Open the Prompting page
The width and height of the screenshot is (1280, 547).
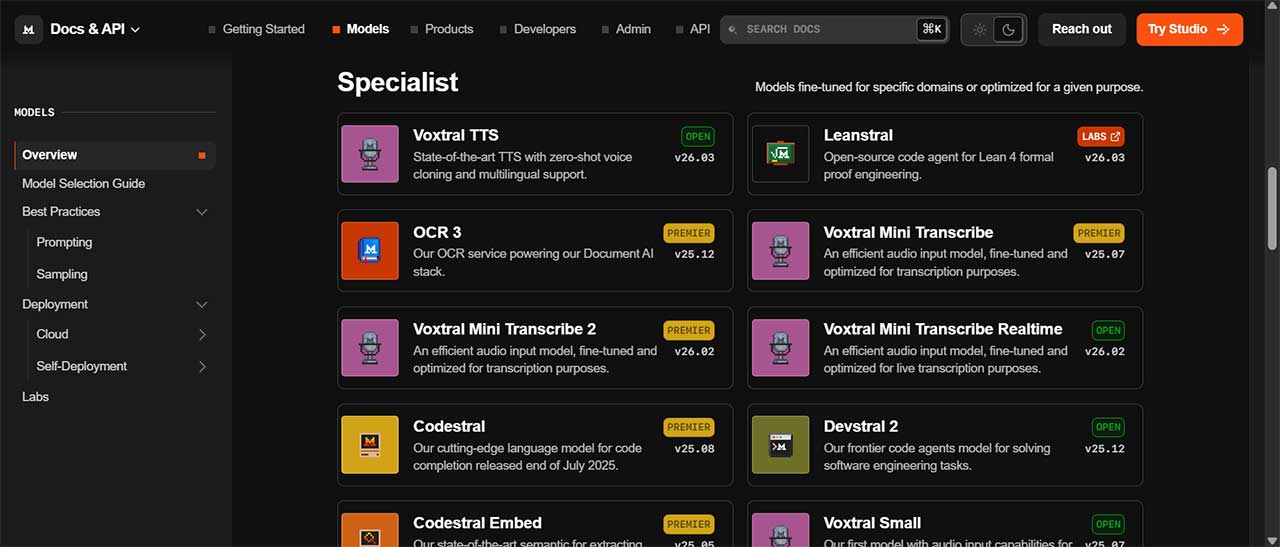point(64,242)
